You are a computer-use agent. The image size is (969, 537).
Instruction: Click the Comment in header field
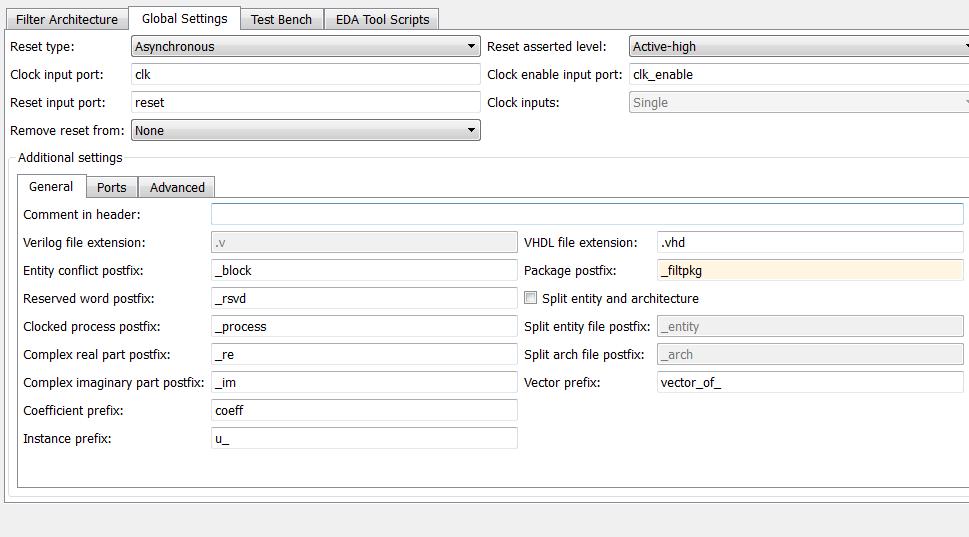pos(587,214)
